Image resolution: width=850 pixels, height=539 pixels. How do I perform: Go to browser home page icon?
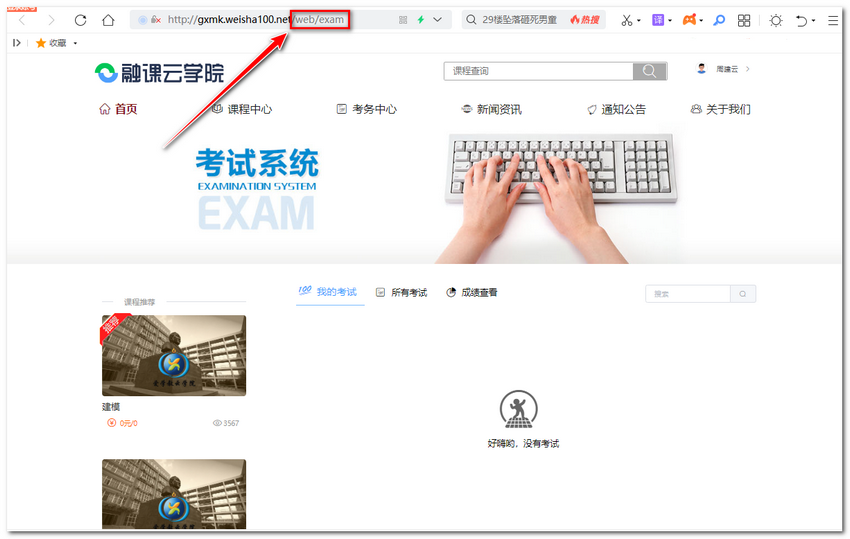[108, 20]
